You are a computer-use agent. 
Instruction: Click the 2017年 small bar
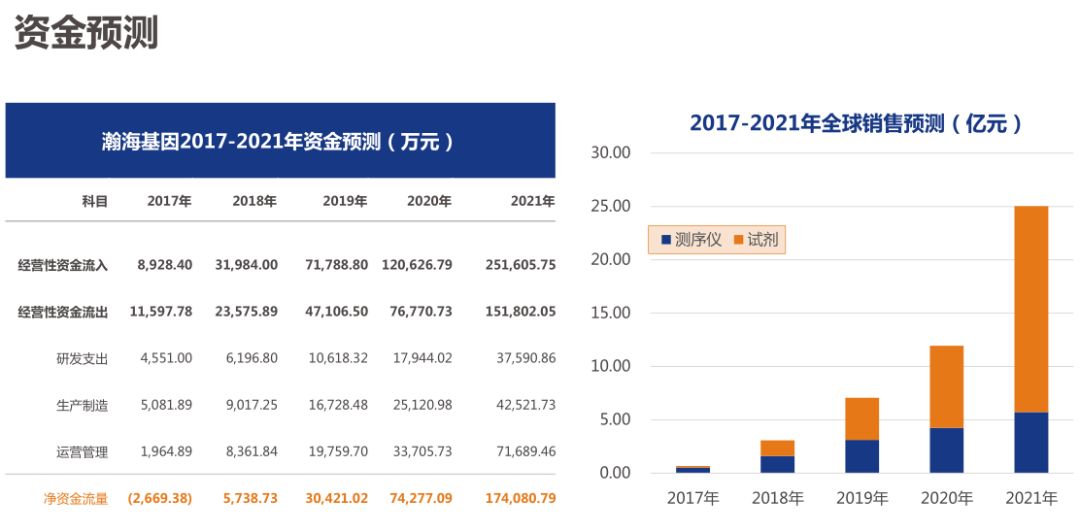(x=693, y=469)
